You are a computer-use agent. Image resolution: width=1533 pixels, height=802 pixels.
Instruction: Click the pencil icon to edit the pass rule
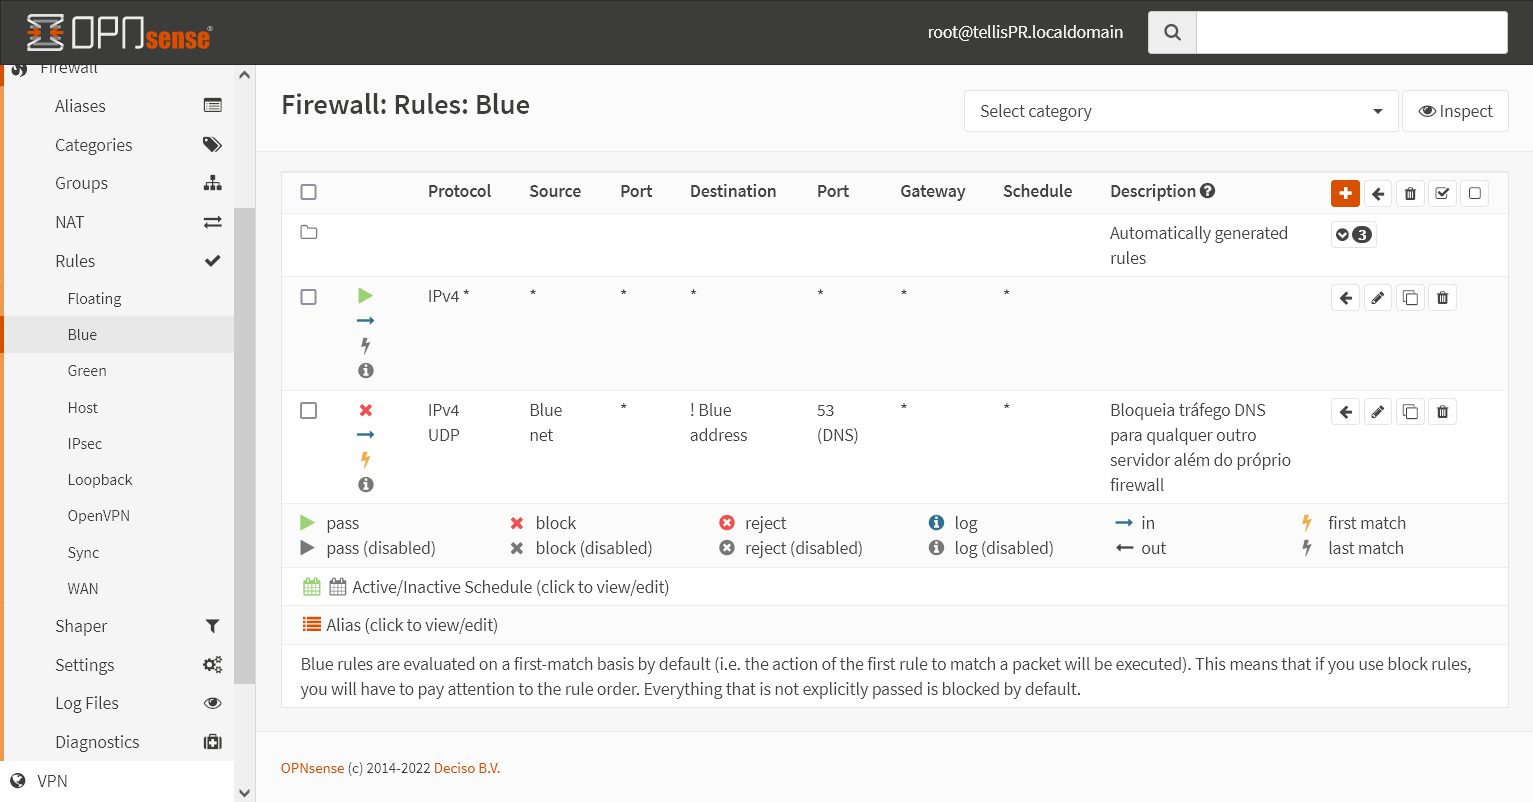pyautogui.click(x=1377, y=297)
